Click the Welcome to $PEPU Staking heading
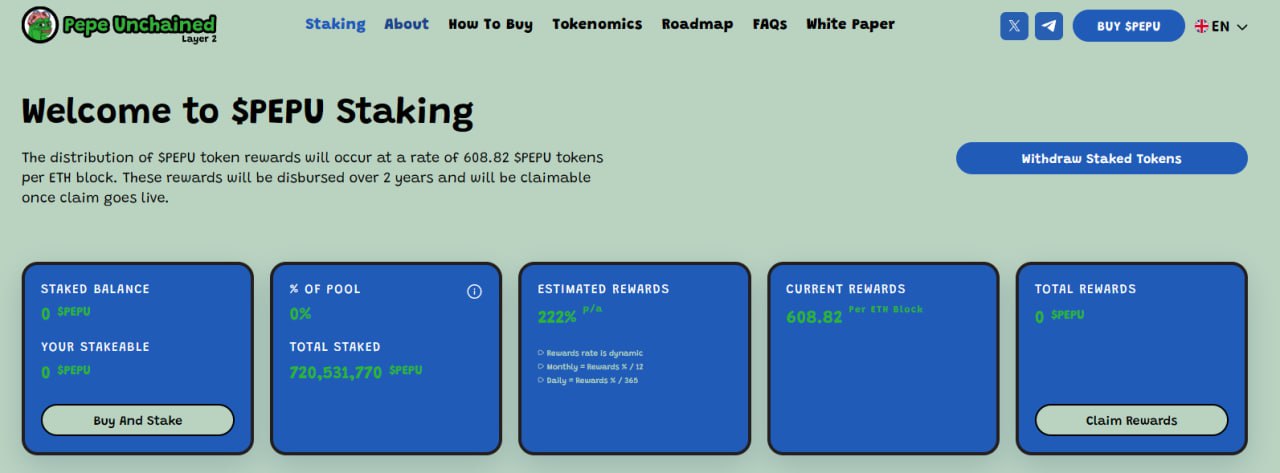Screen dimensions: 1280x473 coord(247,110)
